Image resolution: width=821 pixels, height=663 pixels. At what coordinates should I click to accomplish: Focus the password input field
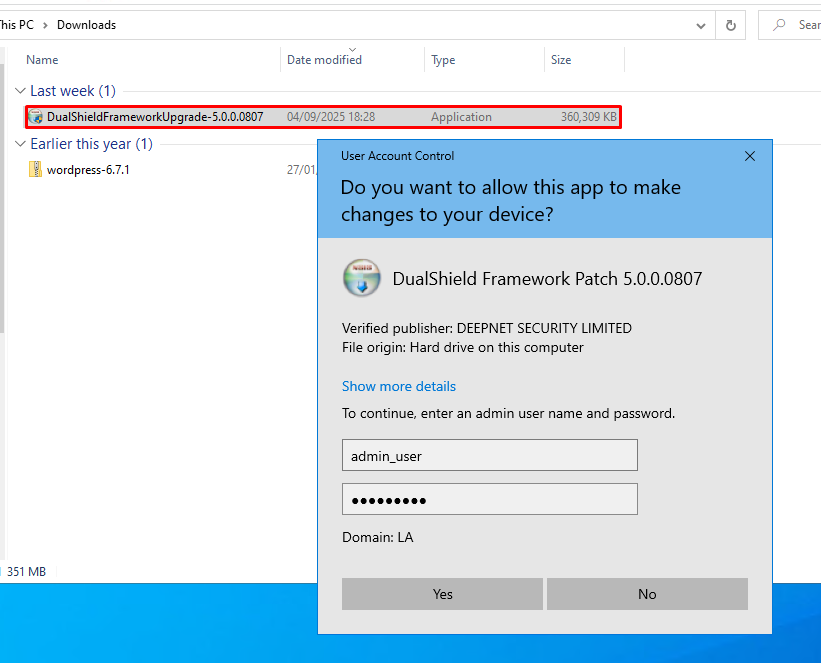pyautogui.click(x=489, y=499)
